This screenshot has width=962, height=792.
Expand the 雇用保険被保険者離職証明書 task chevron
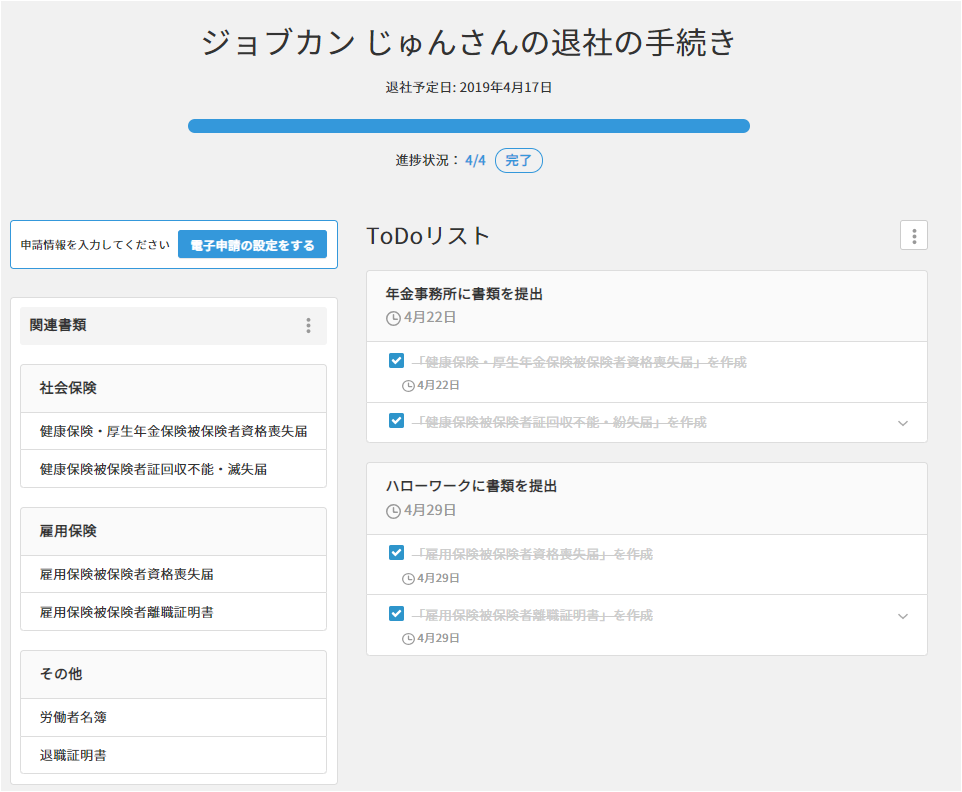point(903,616)
